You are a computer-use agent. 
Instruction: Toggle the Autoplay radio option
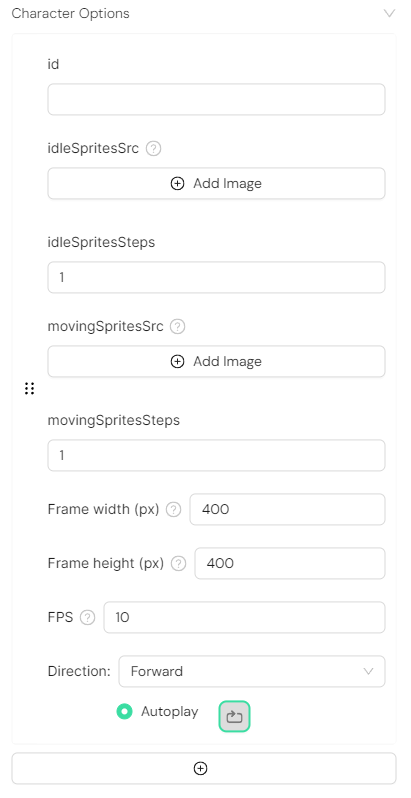[x=124, y=711]
